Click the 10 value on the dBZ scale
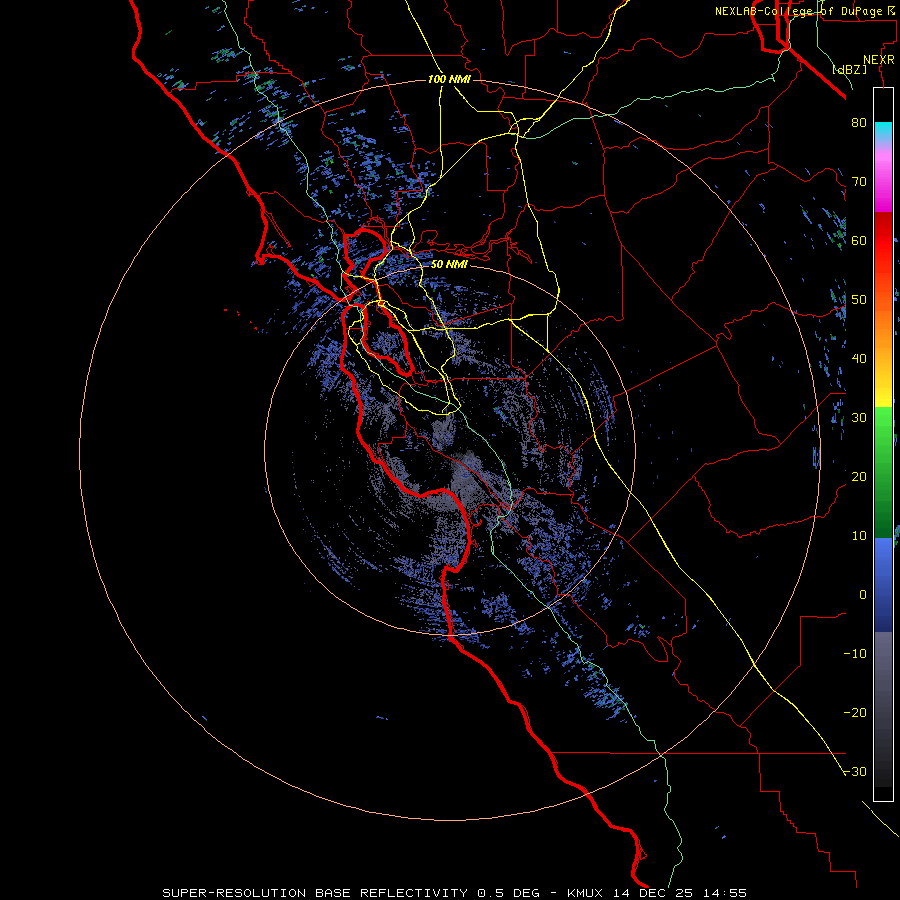 859,536
